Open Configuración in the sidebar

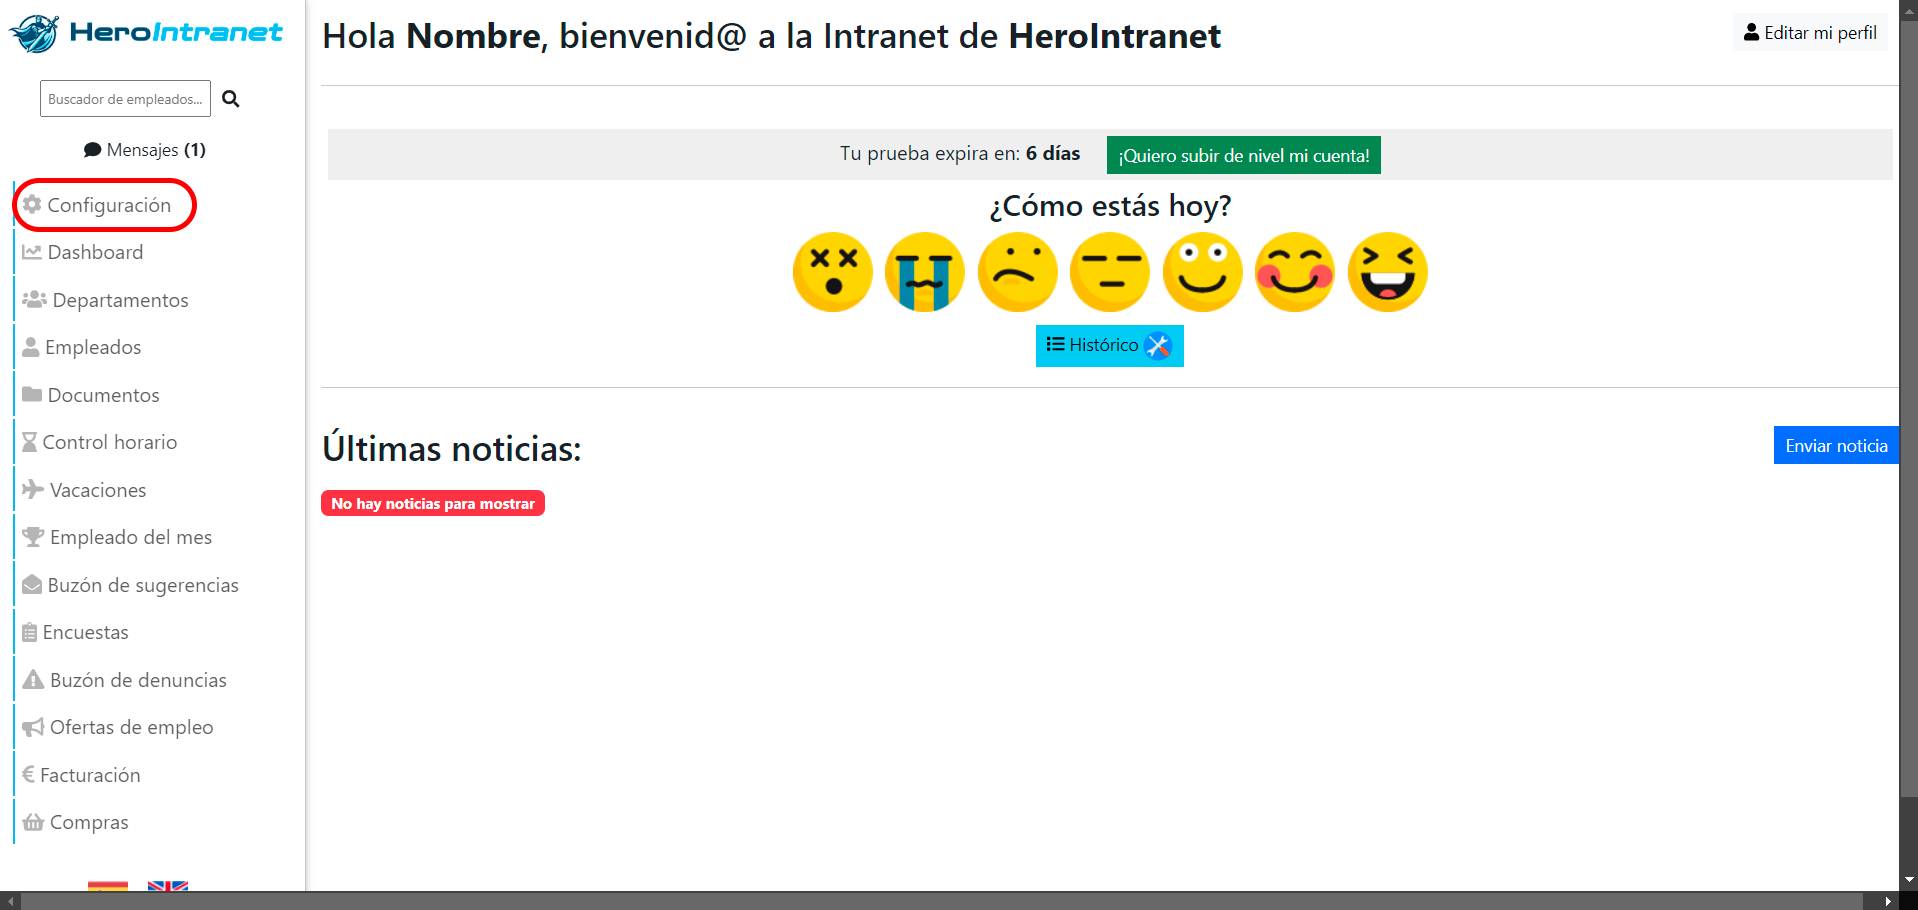(98, 205)
